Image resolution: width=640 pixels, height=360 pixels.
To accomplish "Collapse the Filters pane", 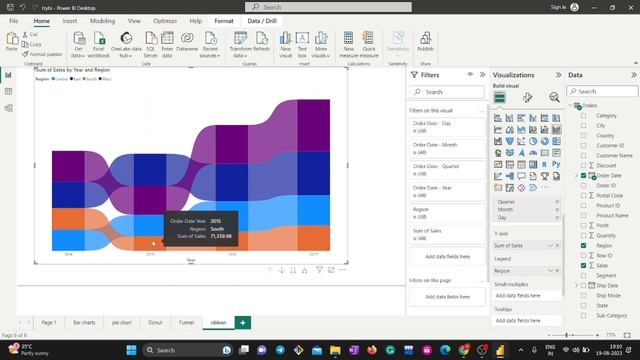I will click(x=482, y=75).
